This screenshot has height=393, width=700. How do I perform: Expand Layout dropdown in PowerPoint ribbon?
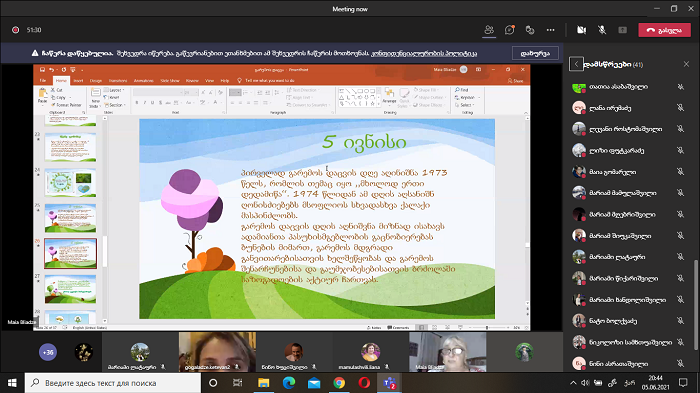114,90
